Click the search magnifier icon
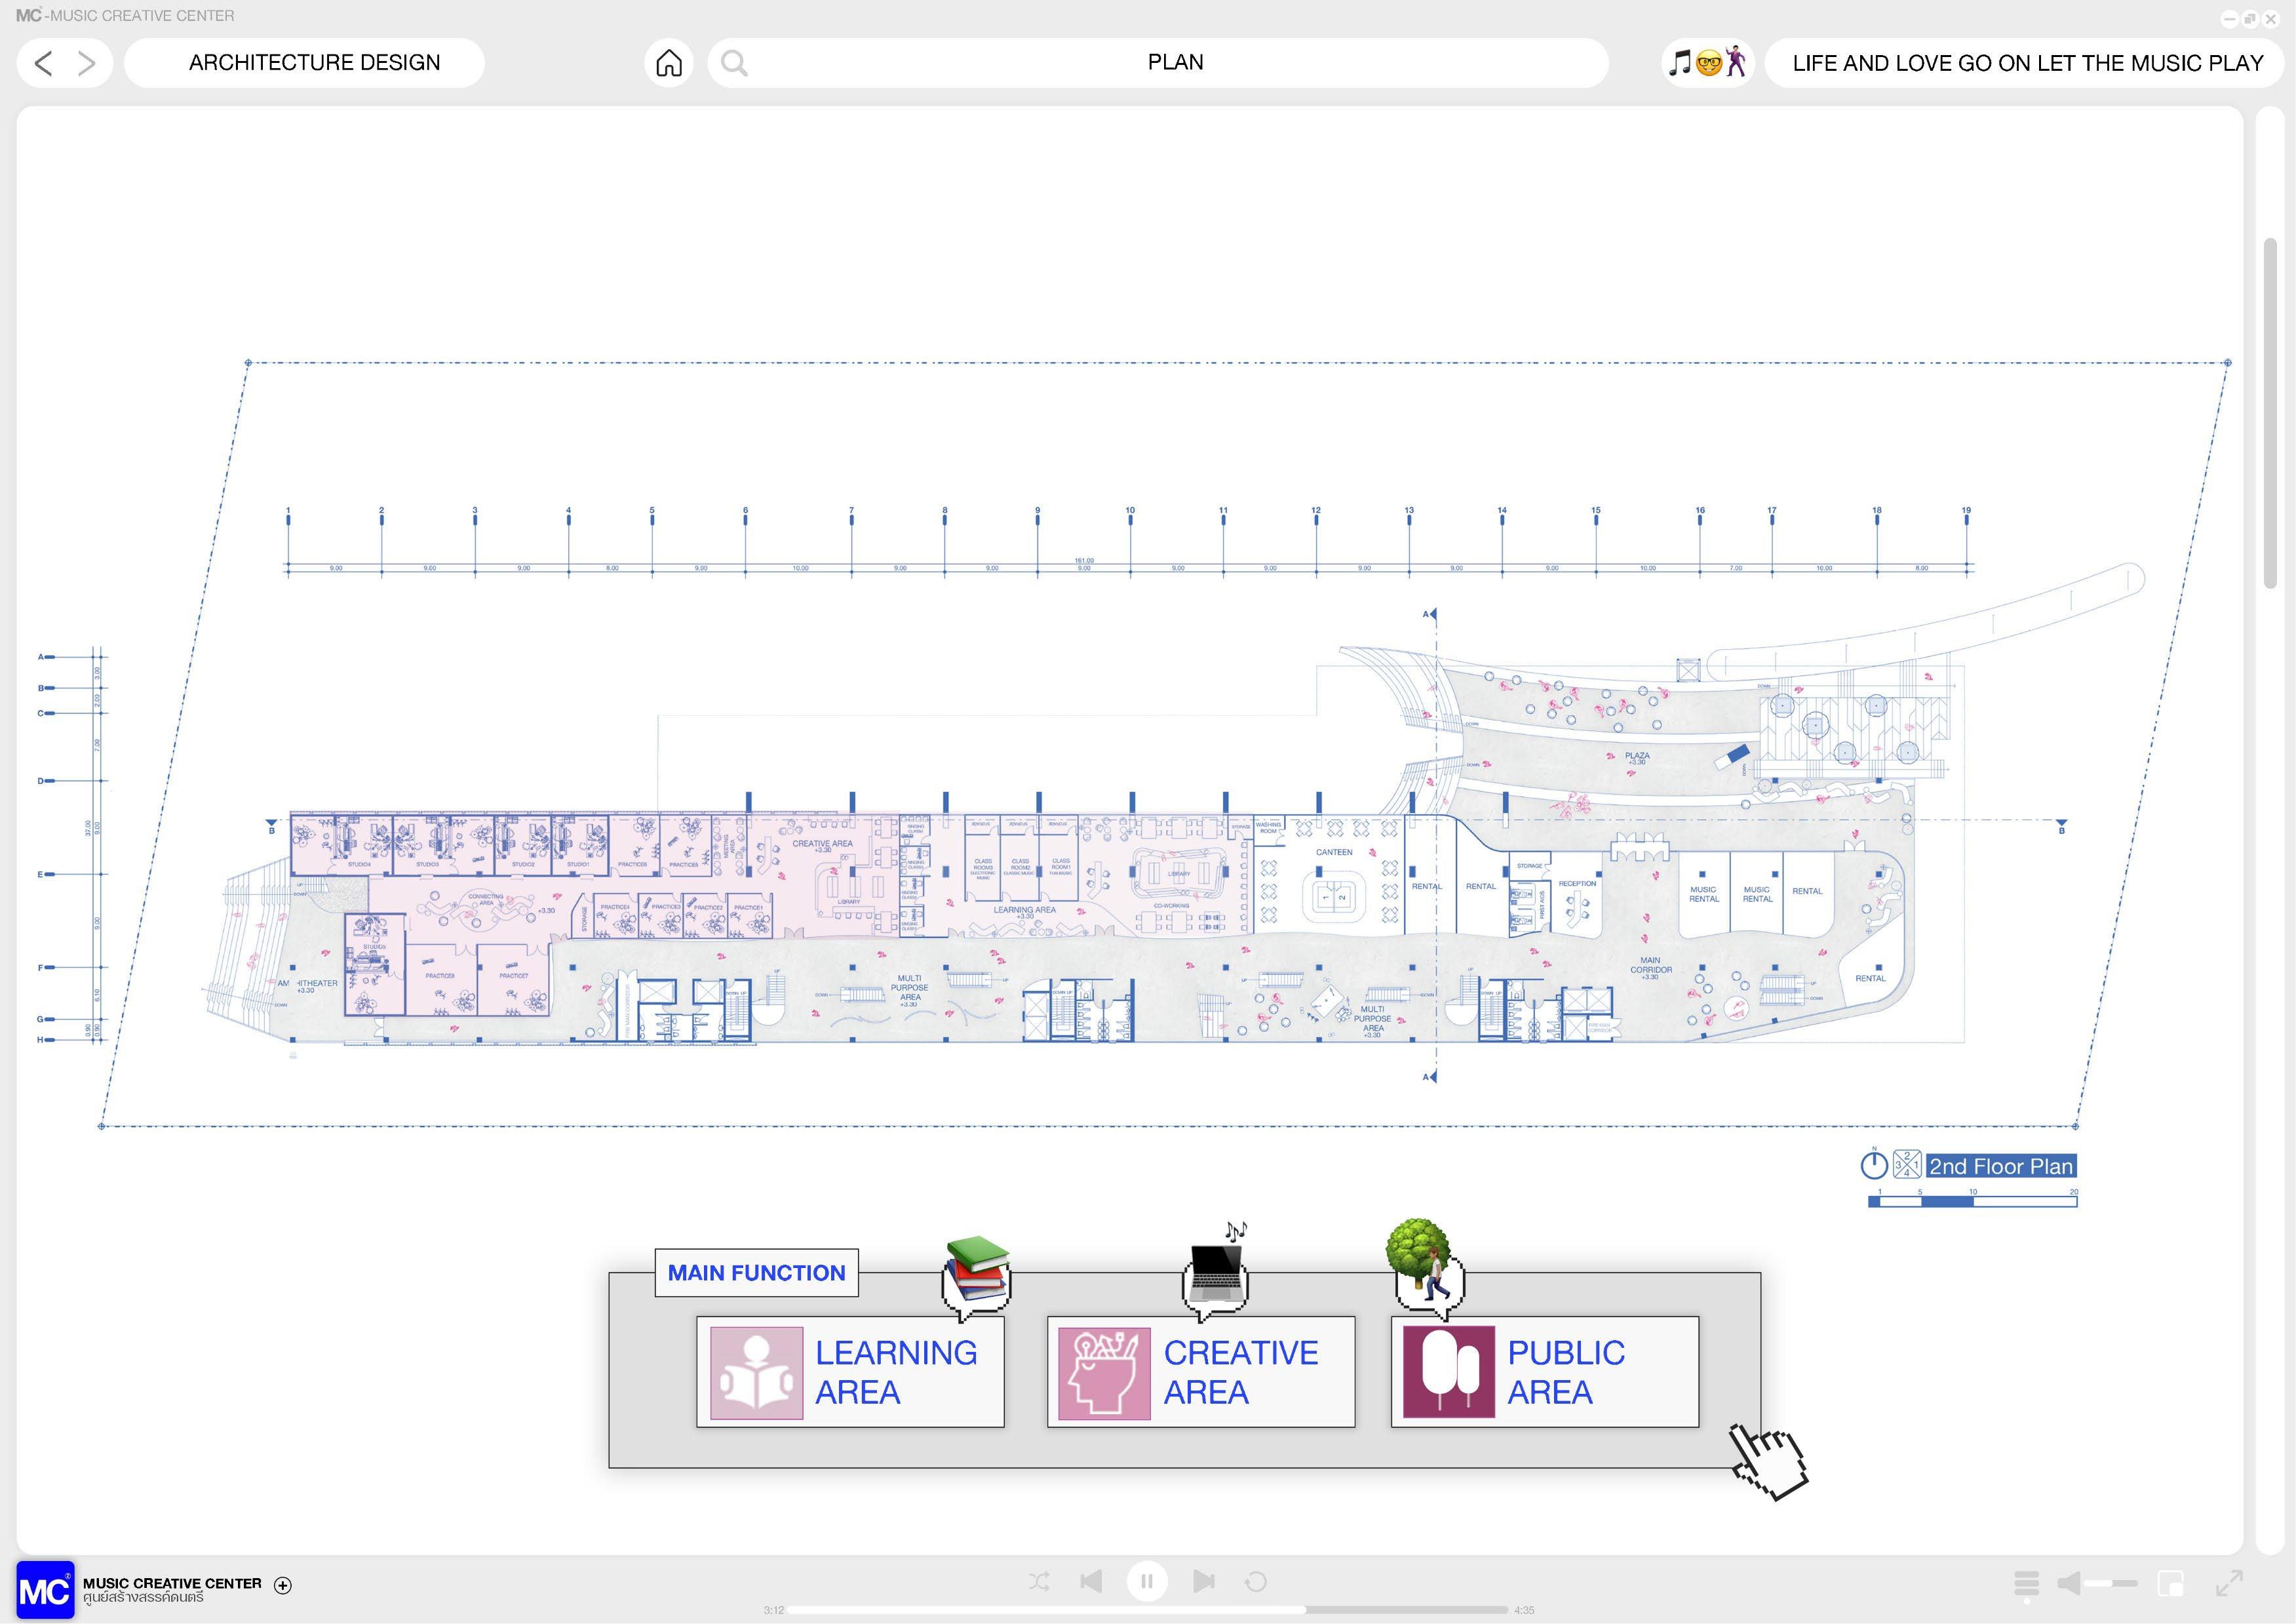Image resolution: width=2296 pixels, height=1624 pixels. tap(734, 63)
